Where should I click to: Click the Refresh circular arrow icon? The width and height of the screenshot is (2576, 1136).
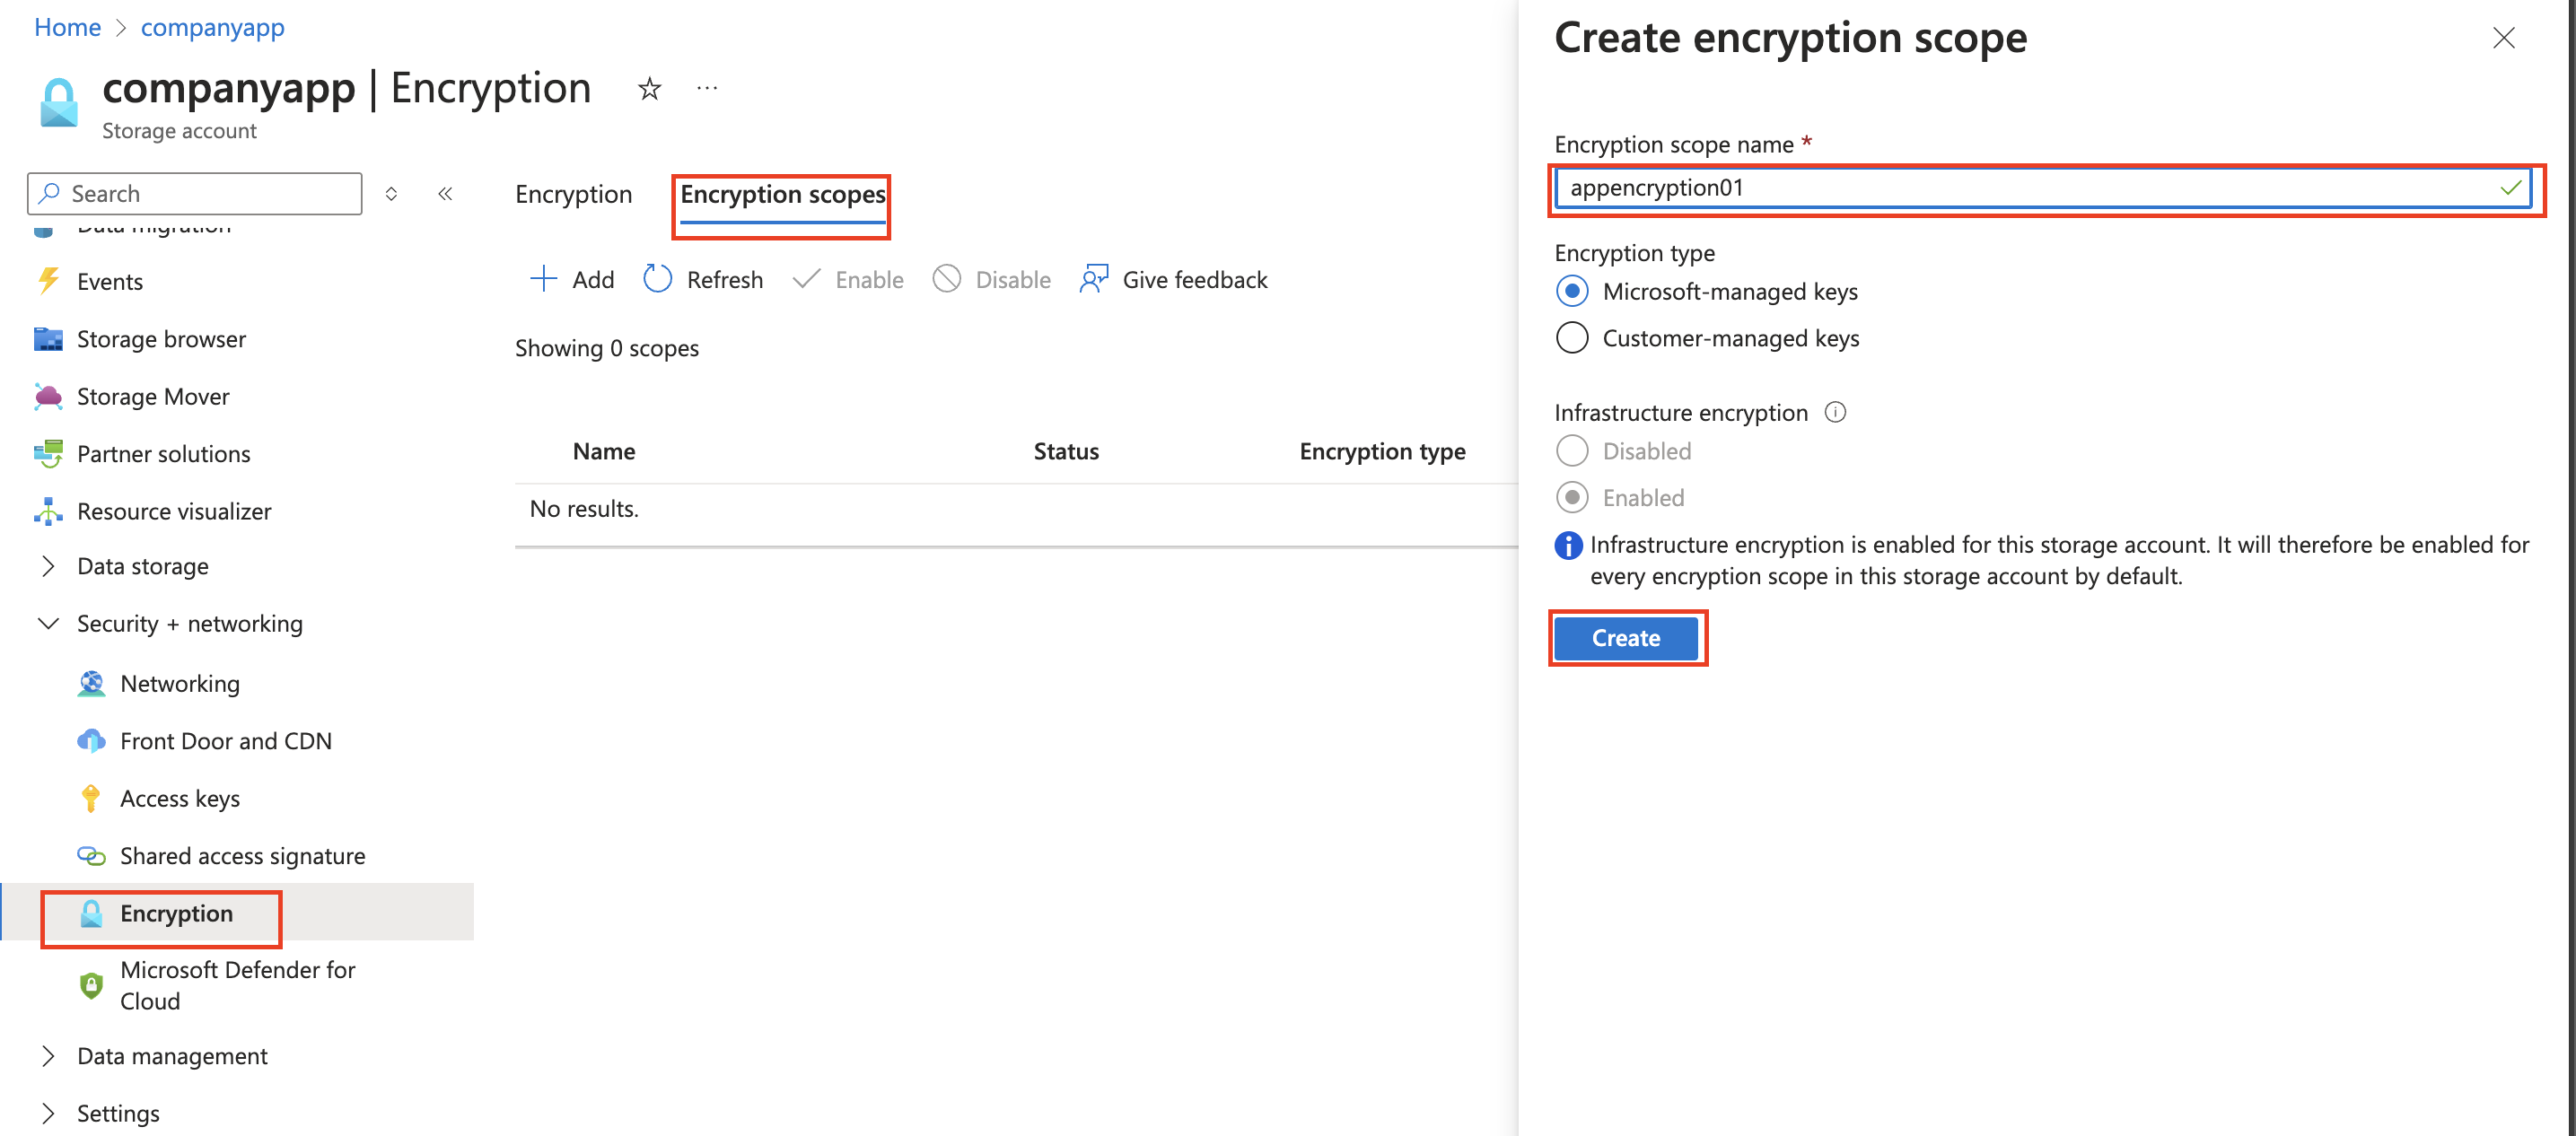(657, 279)
